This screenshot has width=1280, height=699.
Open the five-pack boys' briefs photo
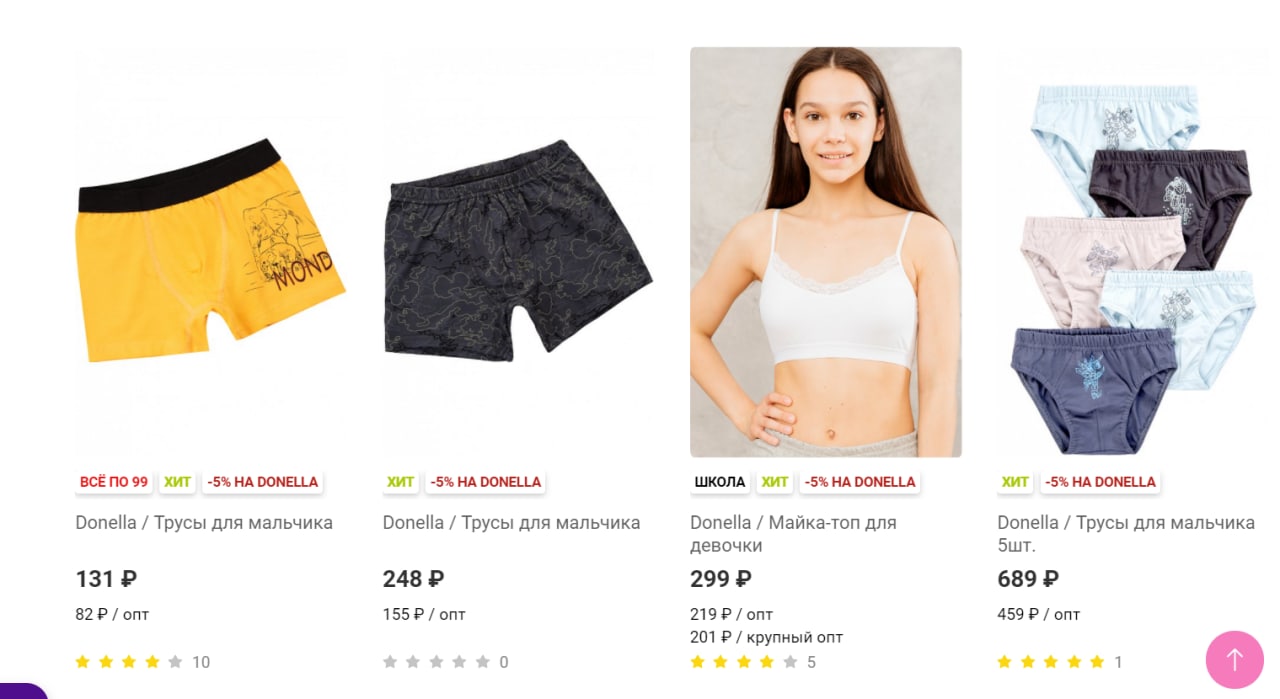1133,252
